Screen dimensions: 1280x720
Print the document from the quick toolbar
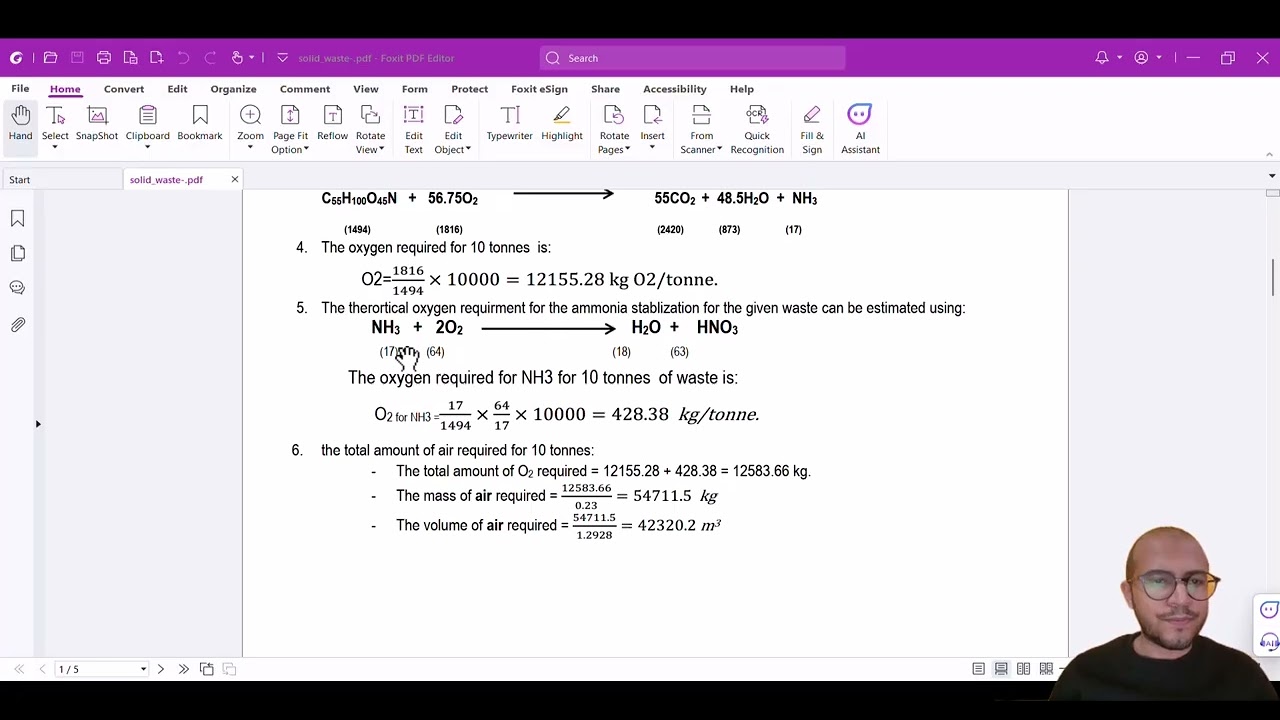104,58
